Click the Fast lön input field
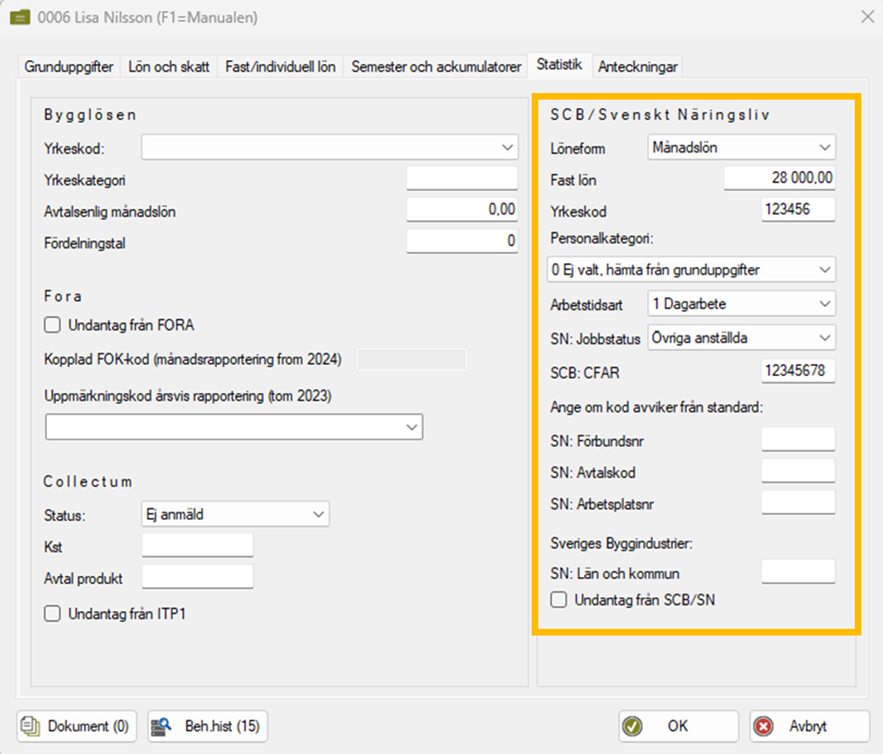 point(779,179)
